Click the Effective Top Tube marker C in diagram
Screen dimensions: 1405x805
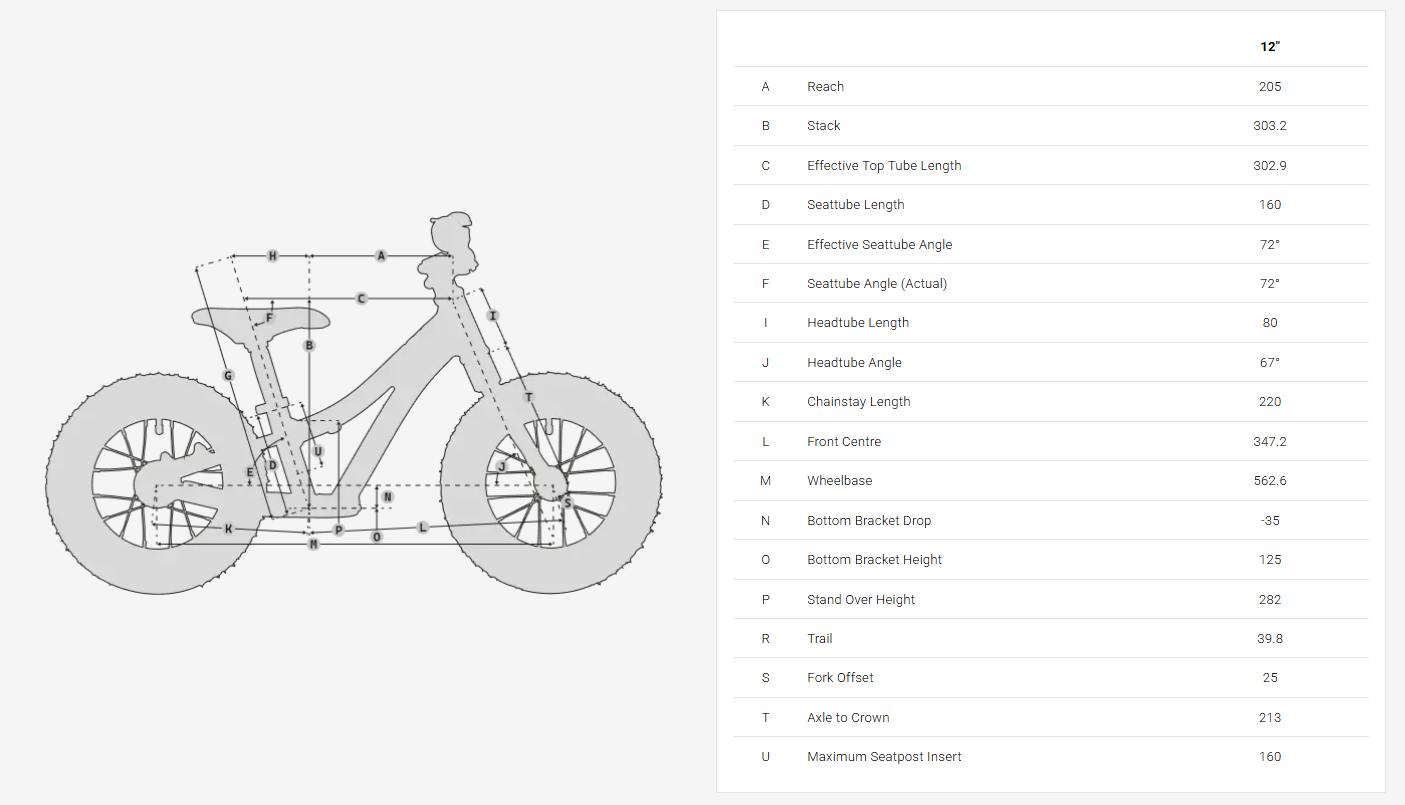pyautogui.click(x=361, y=299)
